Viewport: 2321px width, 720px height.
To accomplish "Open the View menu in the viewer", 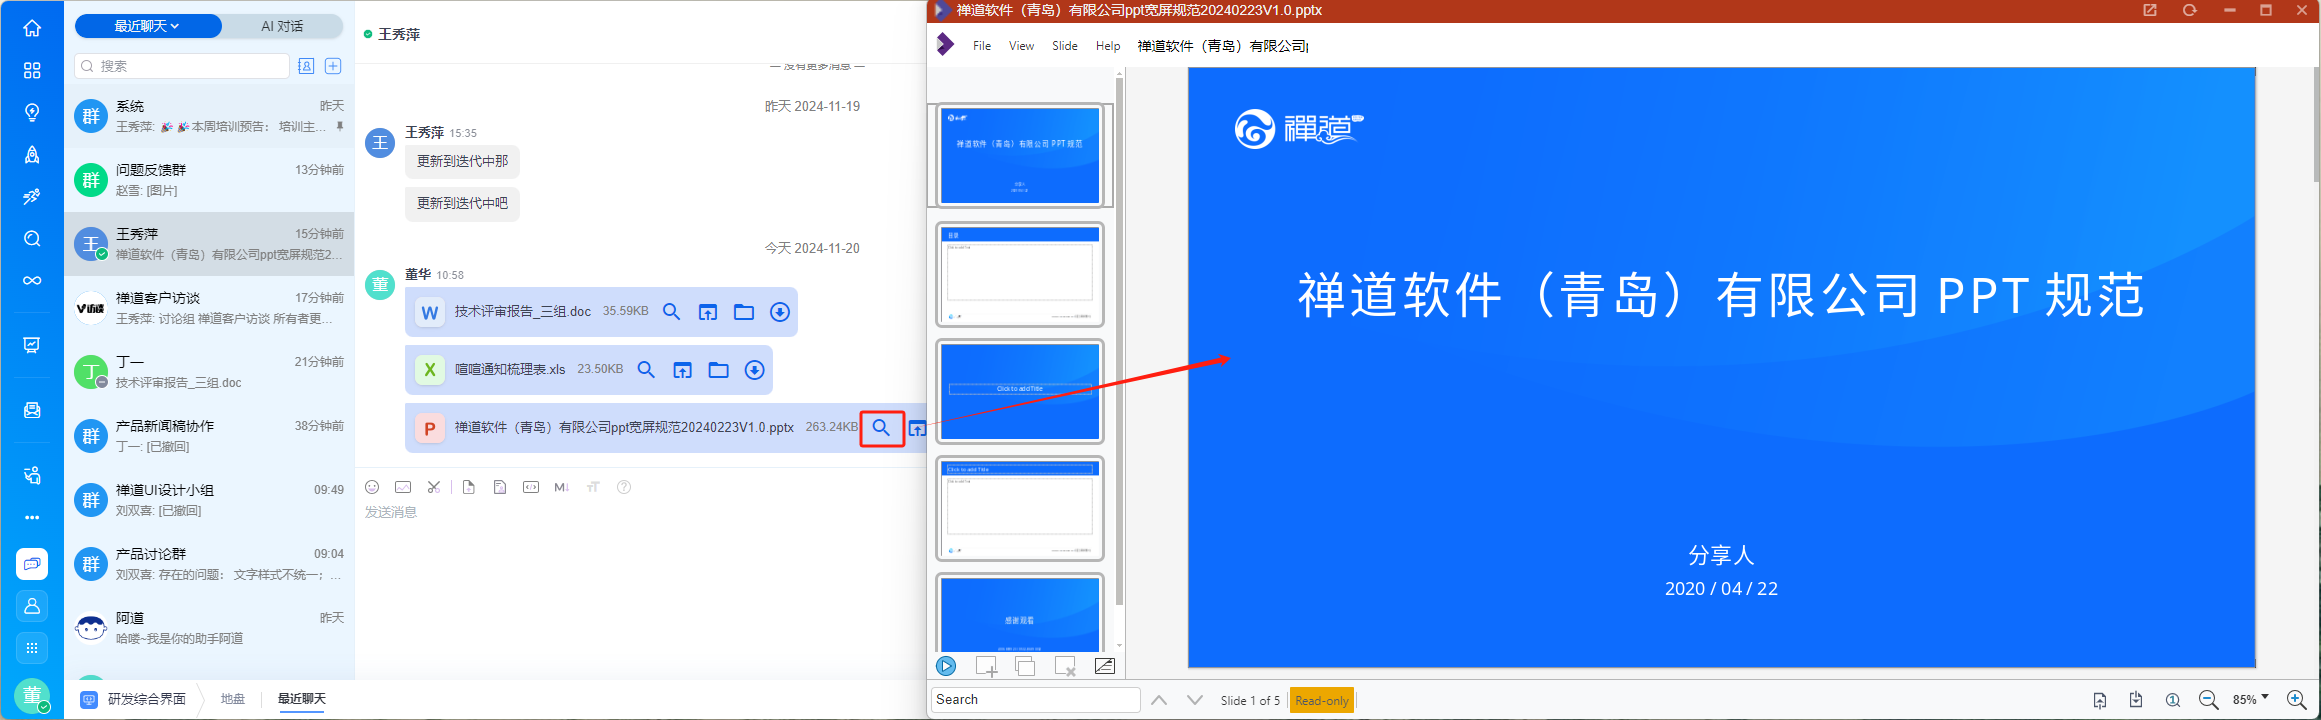I will point(1021,46).
